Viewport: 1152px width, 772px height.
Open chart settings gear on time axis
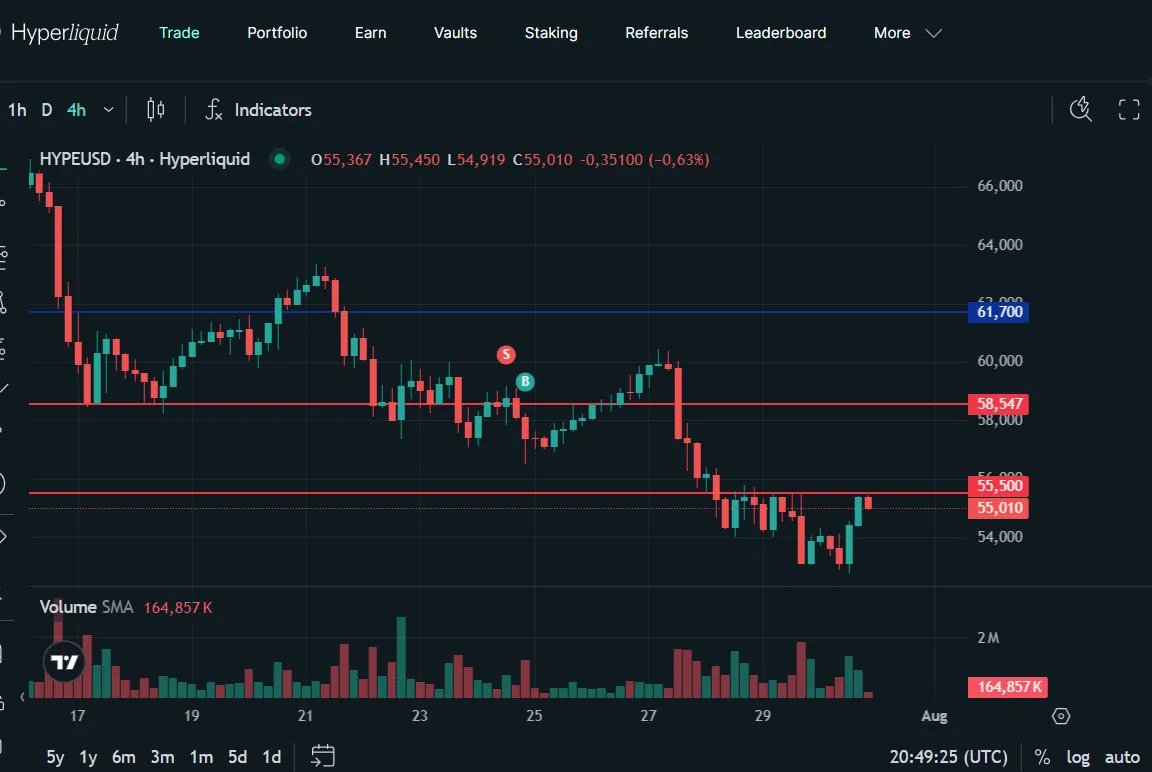coord(1061,715)
